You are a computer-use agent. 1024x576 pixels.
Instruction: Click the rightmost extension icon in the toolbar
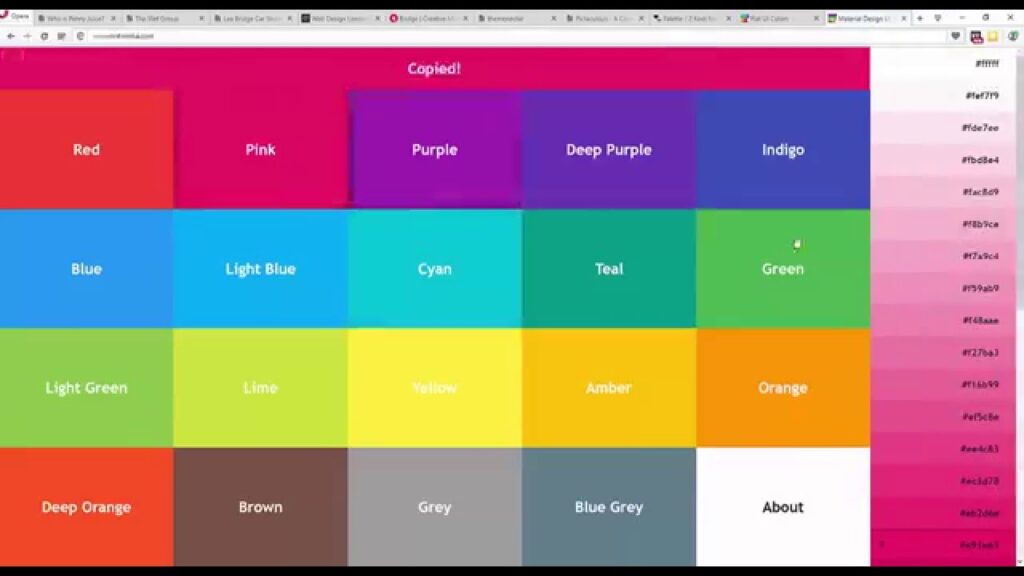click(x=1013, y=35)
